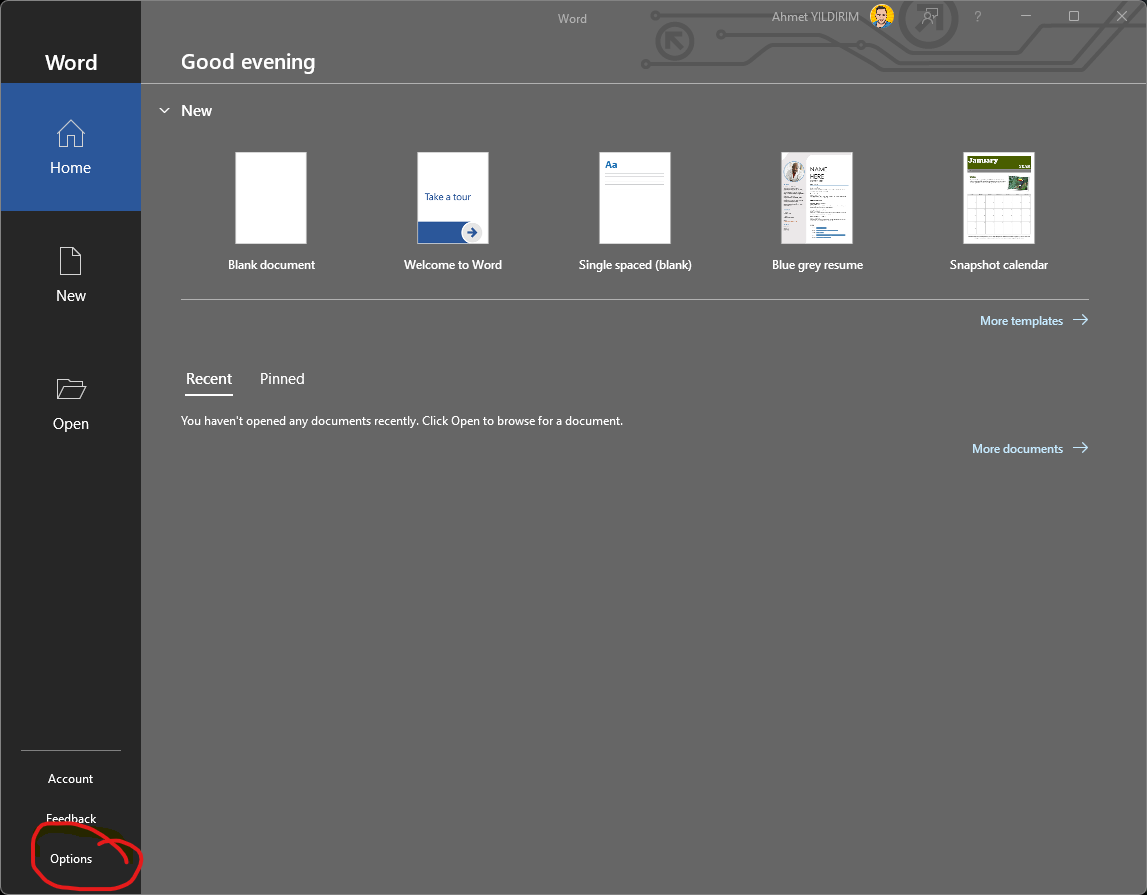Open the New document page in sidebar
Screen dimensions: 1147x895
[x=70, y=275]
